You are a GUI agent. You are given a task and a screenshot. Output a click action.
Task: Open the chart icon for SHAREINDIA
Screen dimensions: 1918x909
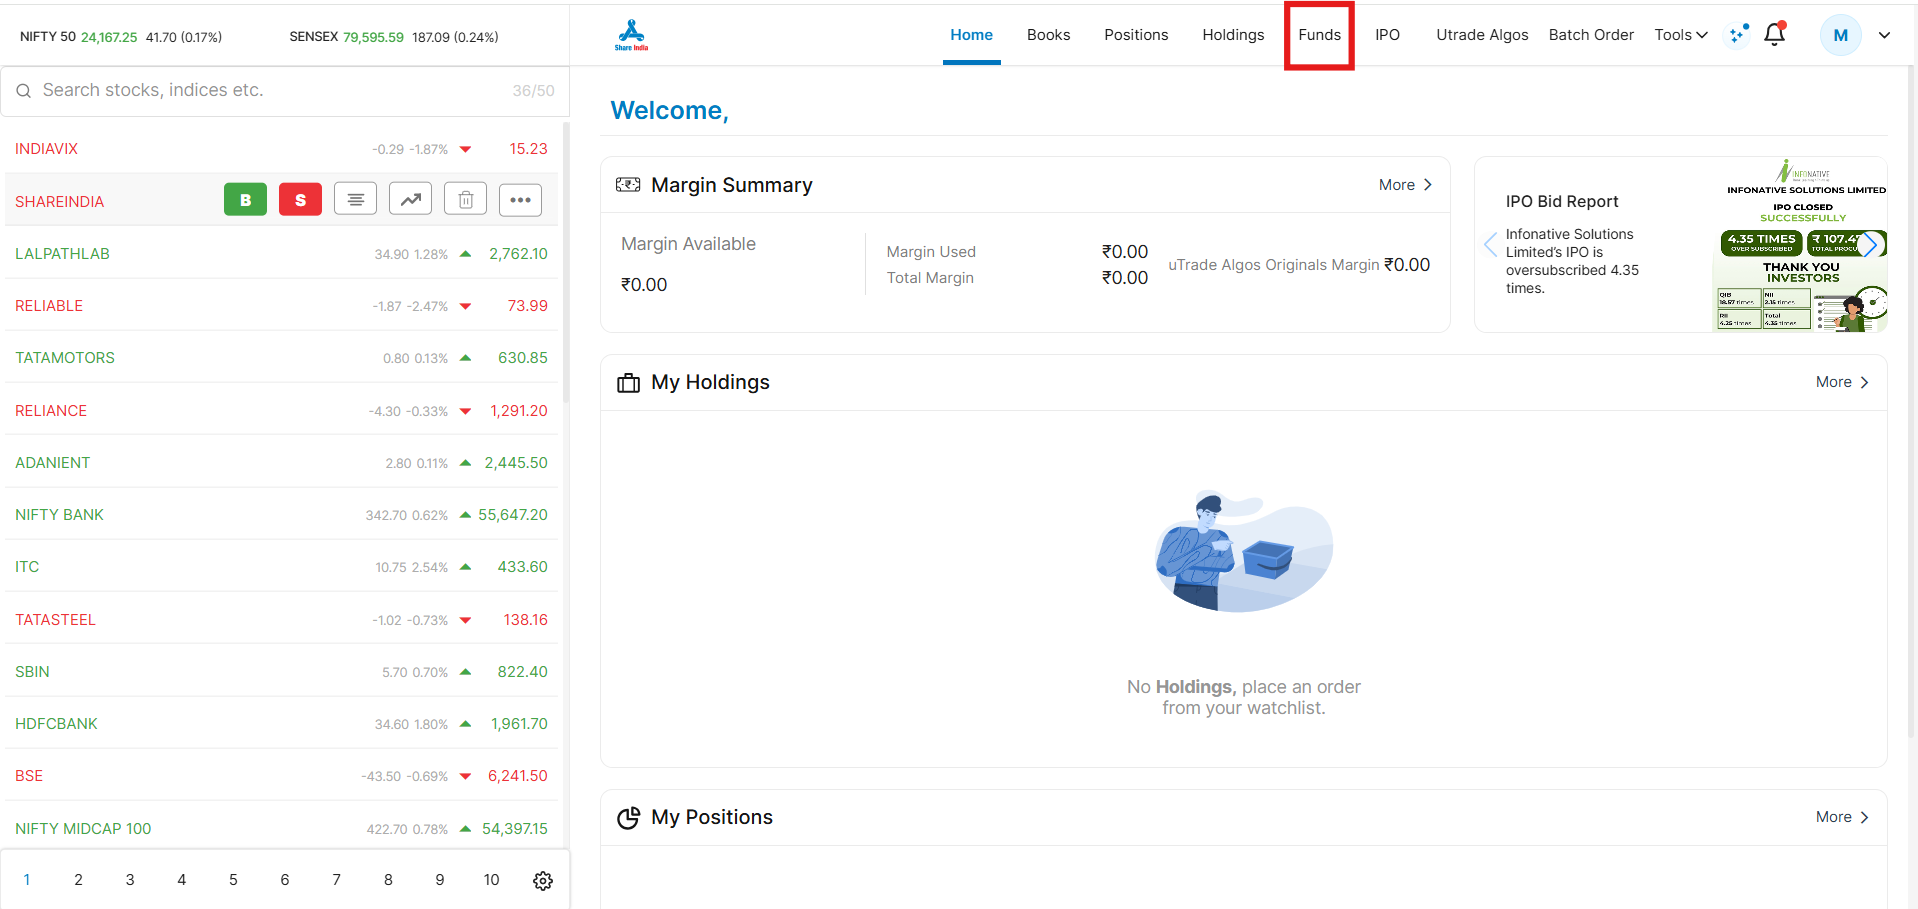coord(410,200)
